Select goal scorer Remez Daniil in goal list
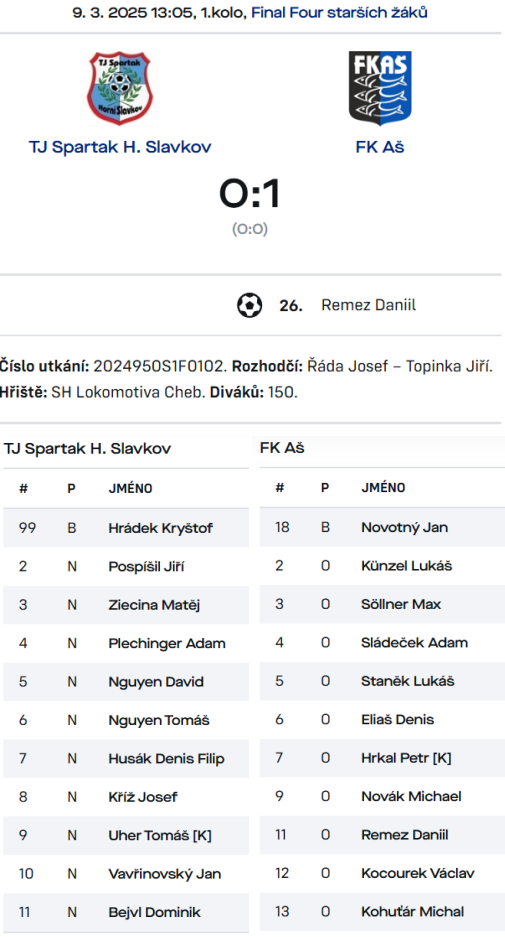The width and height of the screenshot is (505, 937). (x=368, y=305)
